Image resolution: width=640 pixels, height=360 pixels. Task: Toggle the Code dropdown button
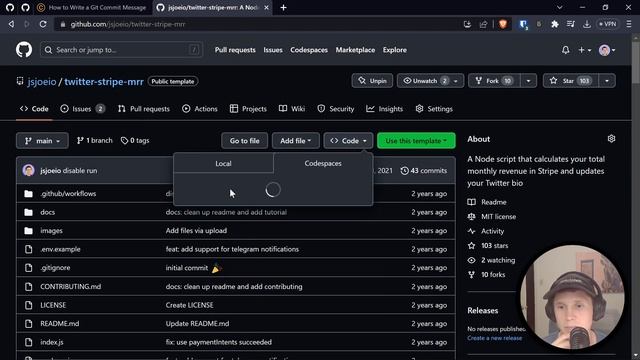pyautogui.click(x=348, y=140)
